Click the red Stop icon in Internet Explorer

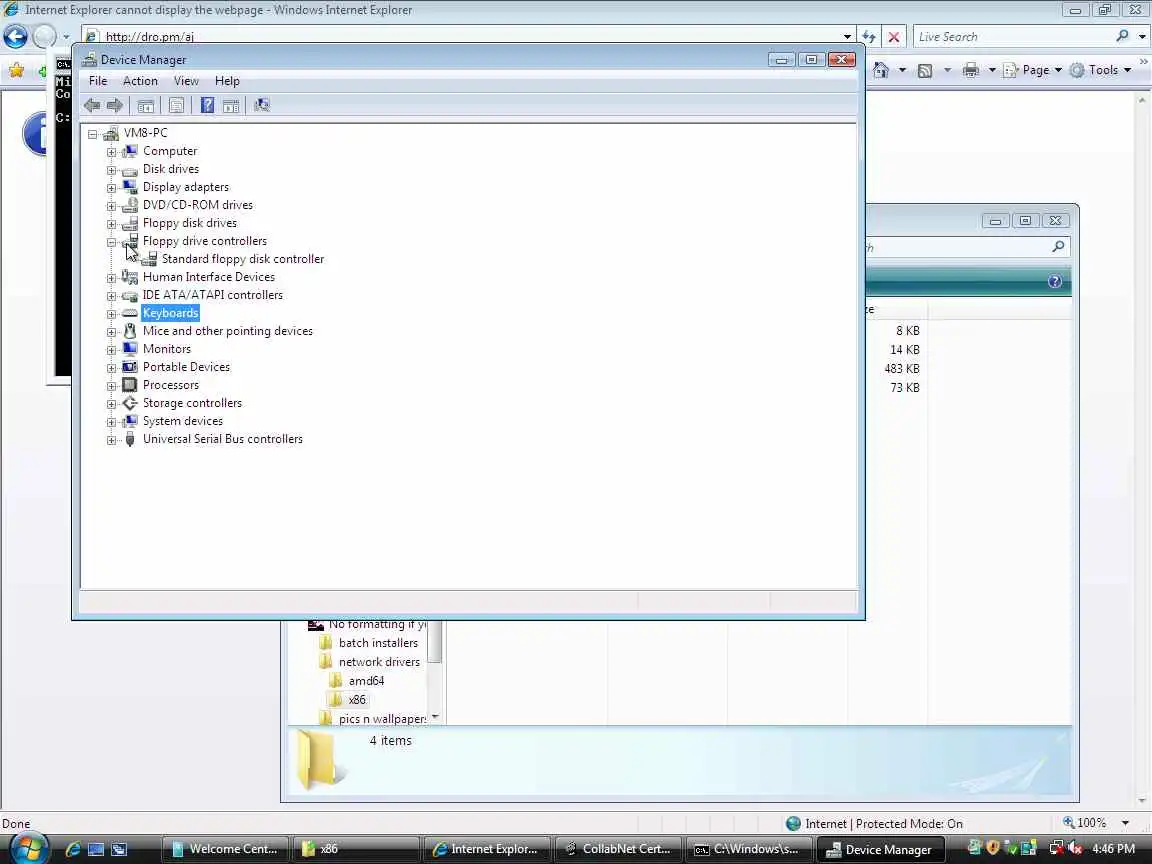point(893,36)
